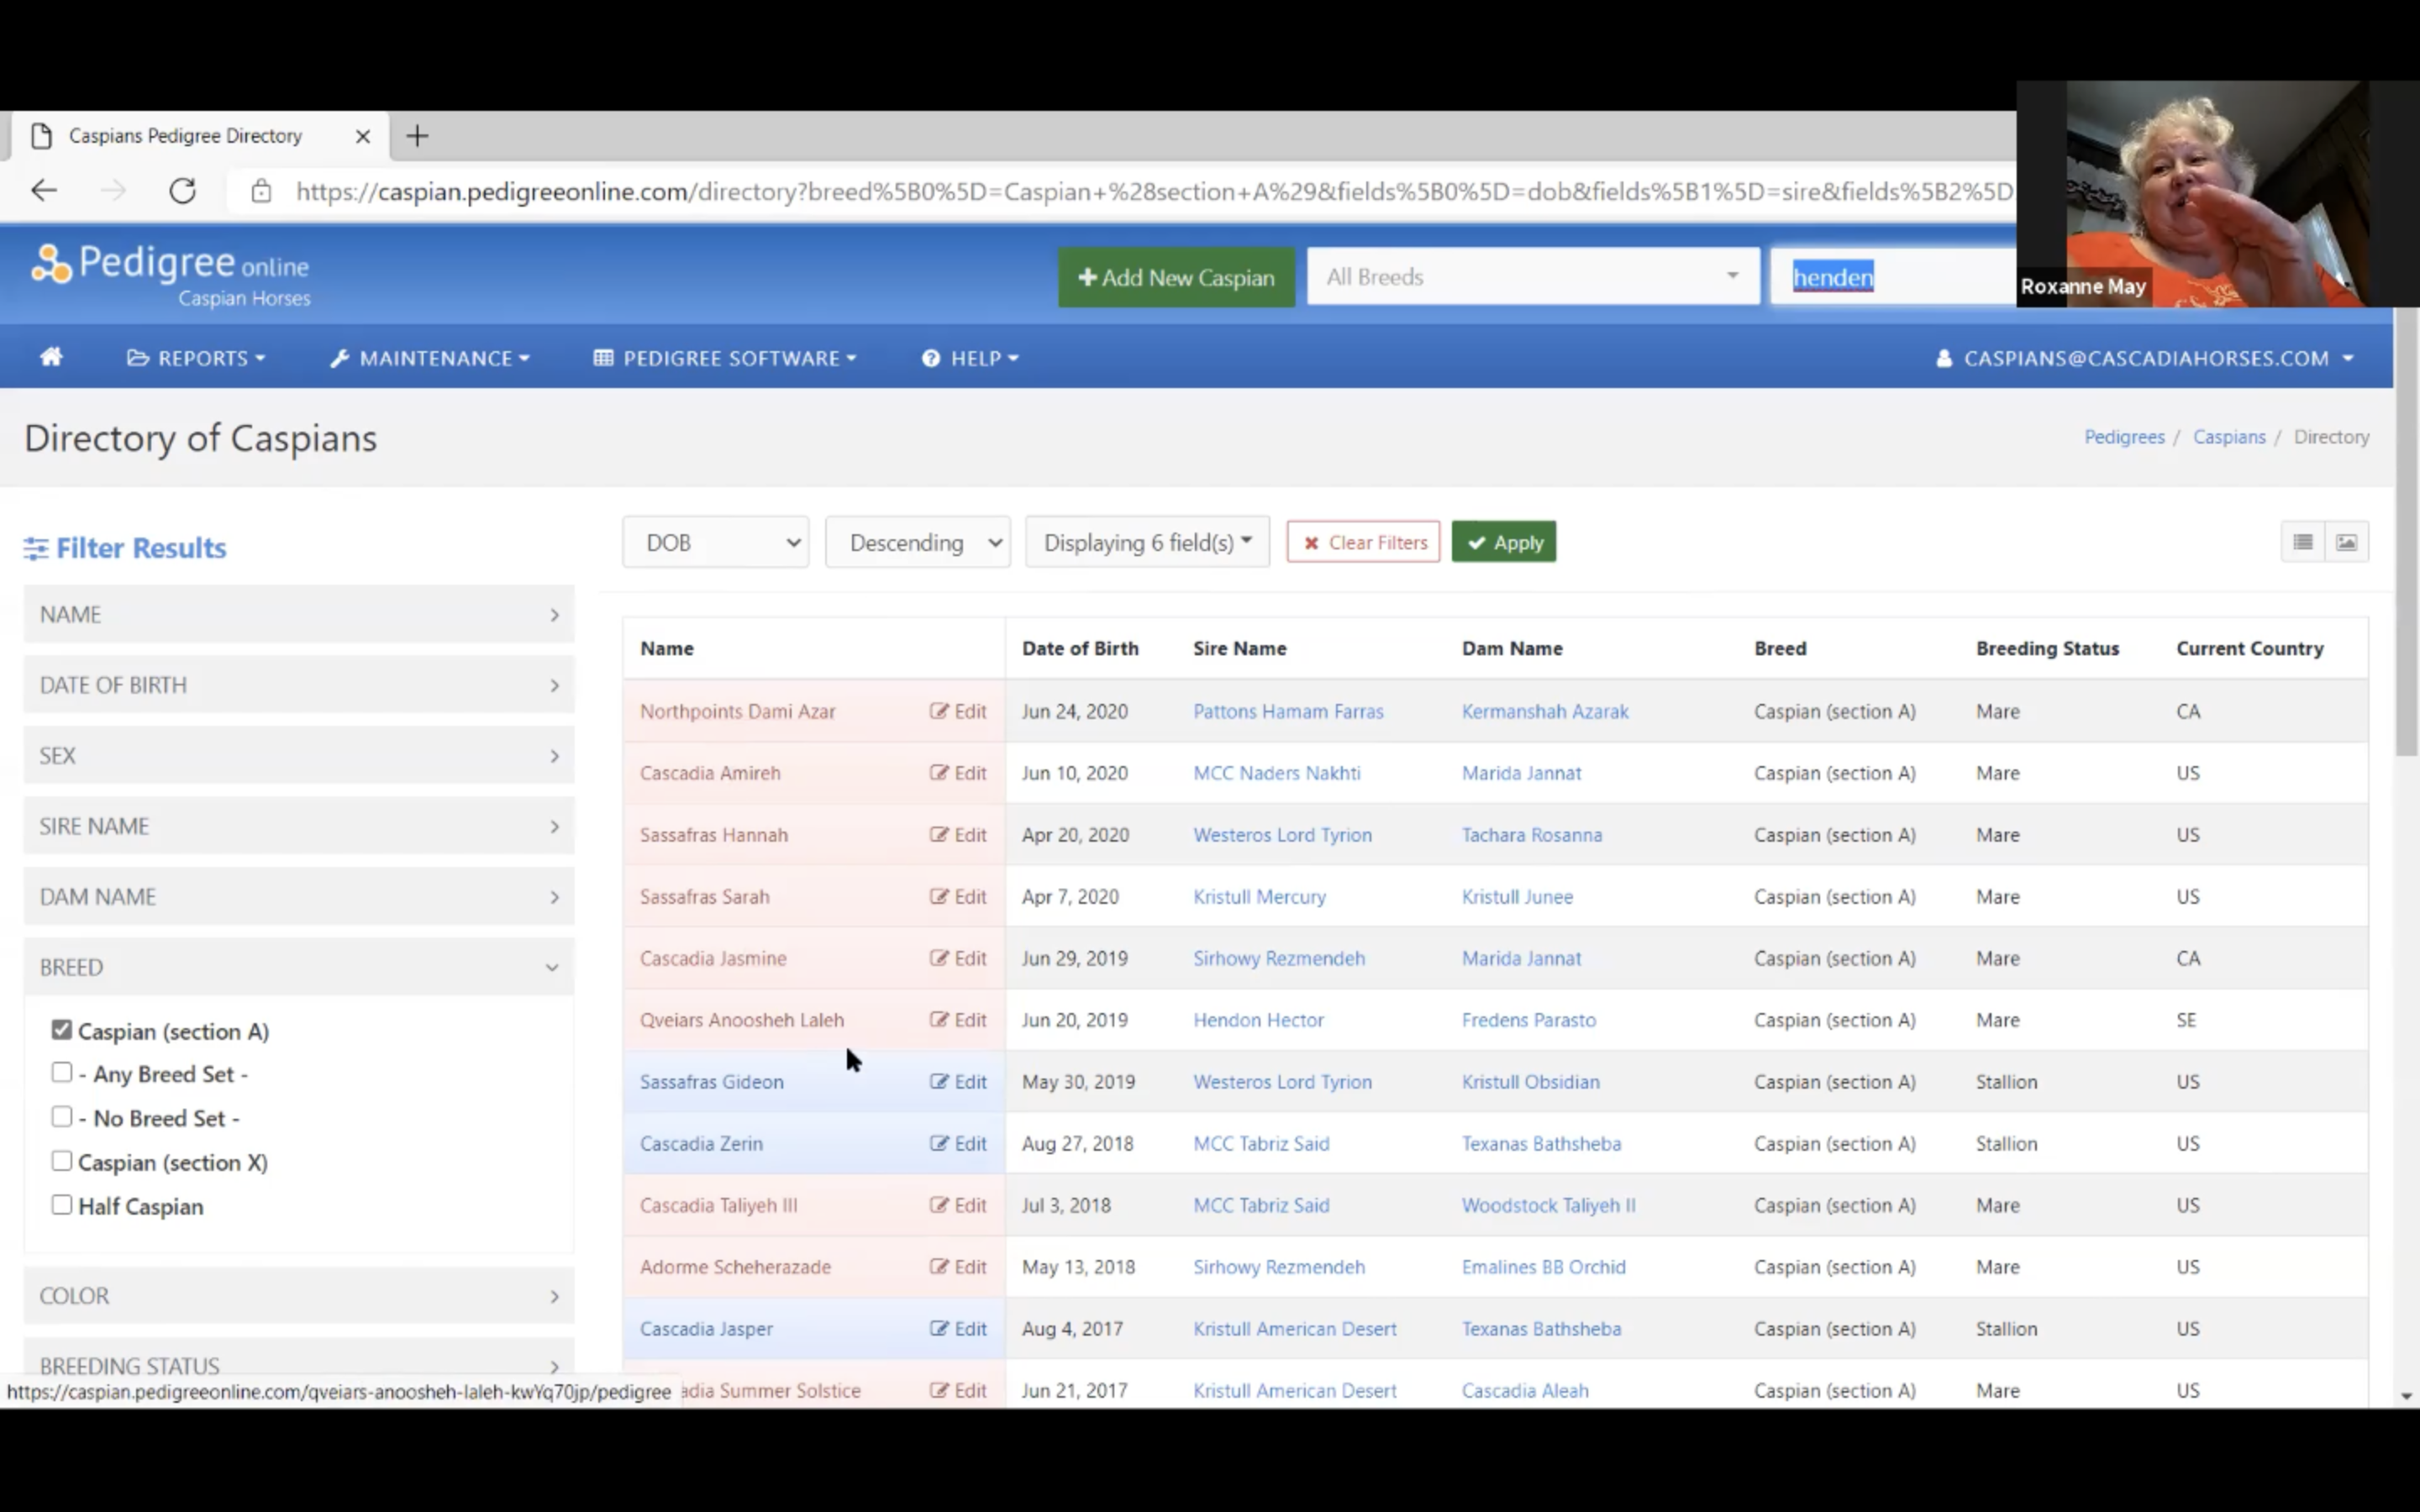Uncheck Caspian (section A) breed filter
Screen dimensions: 2420x1512
coord(62,1029)
